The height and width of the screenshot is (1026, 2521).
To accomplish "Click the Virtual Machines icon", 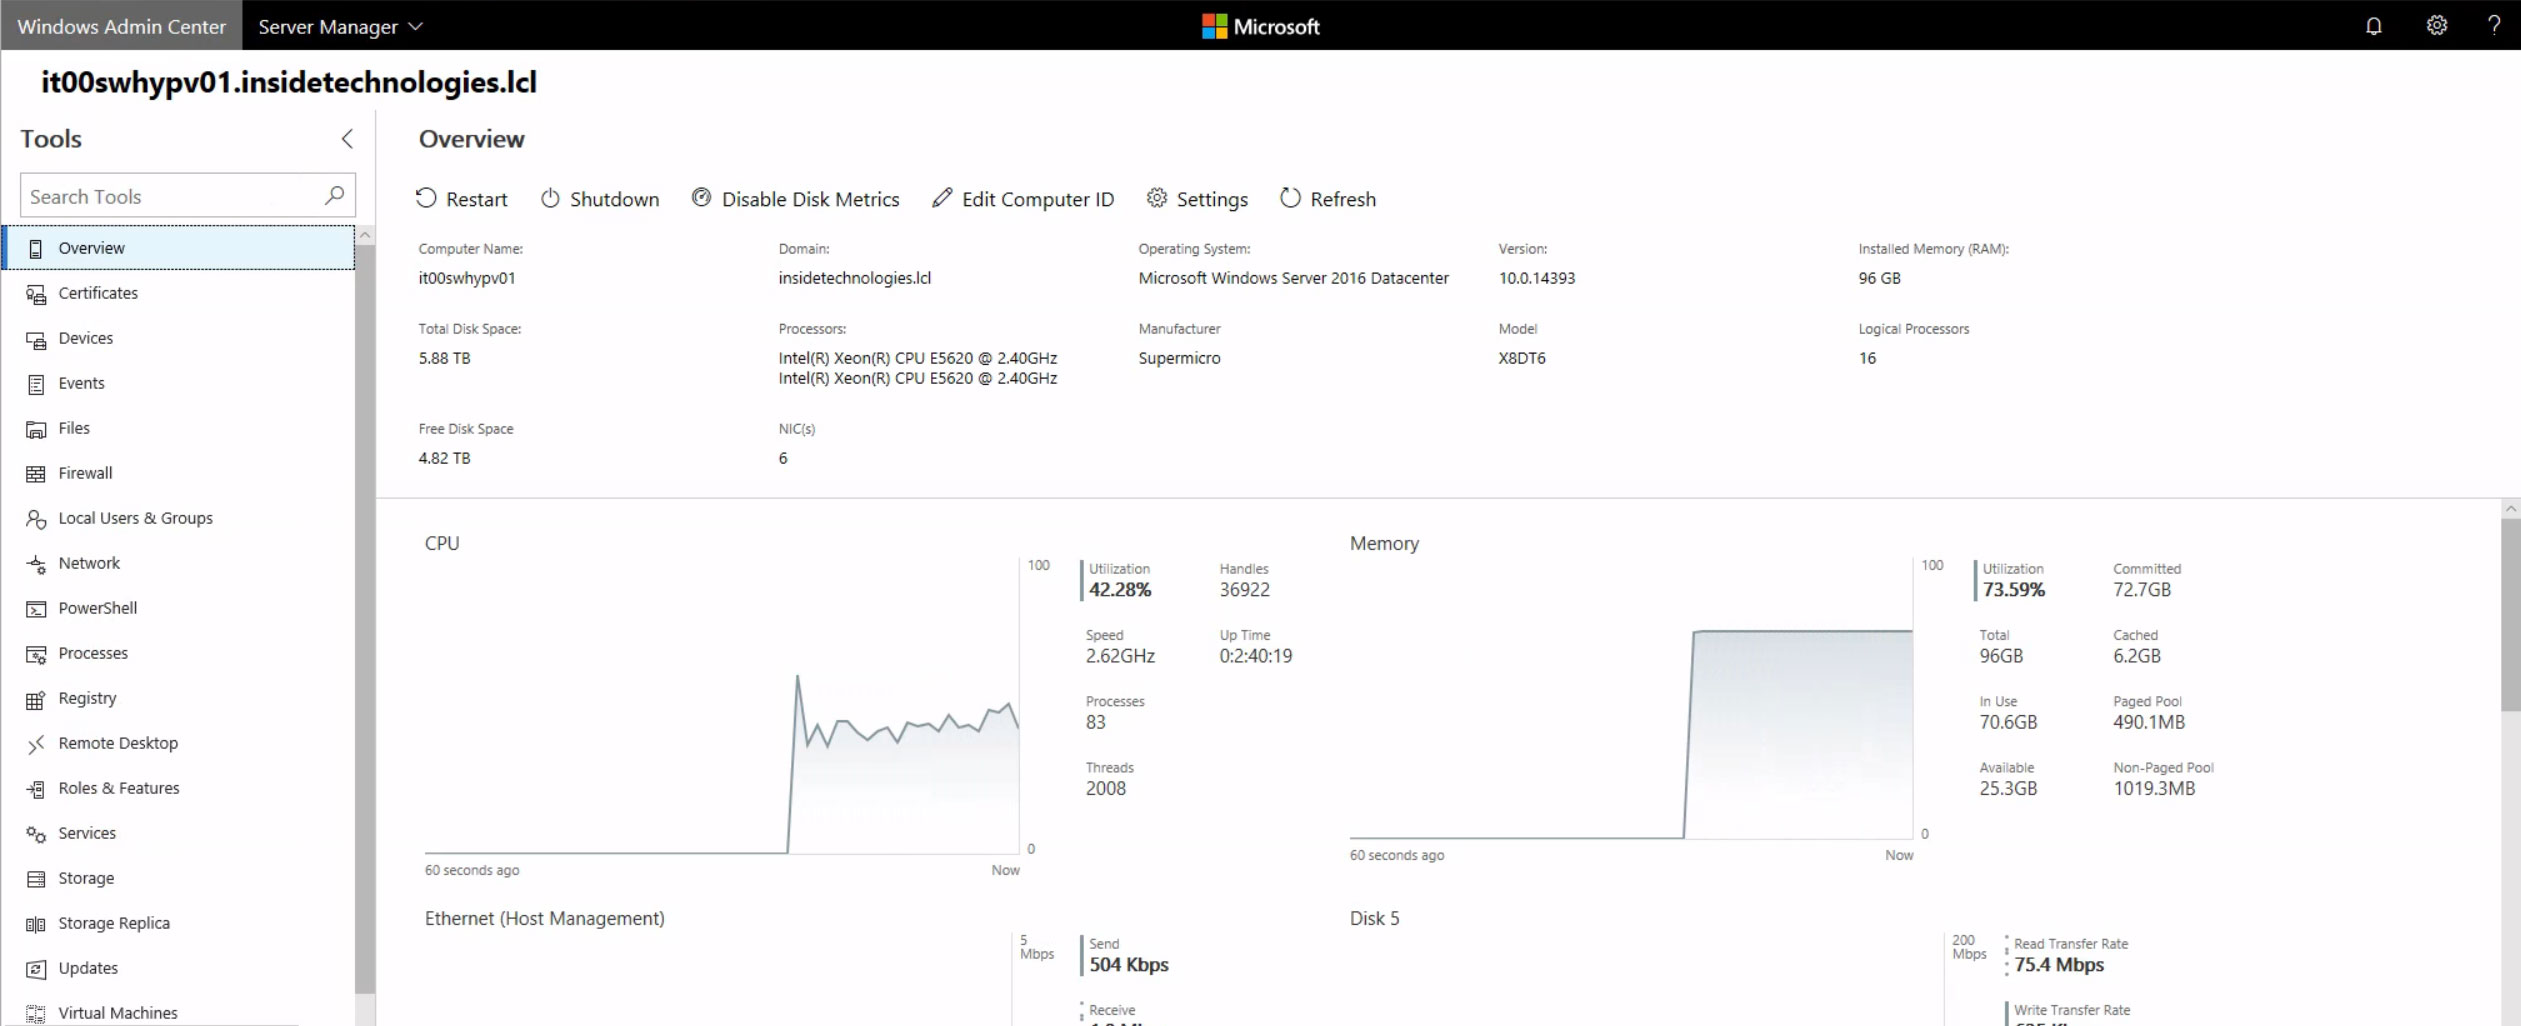I will (36, 1014).
